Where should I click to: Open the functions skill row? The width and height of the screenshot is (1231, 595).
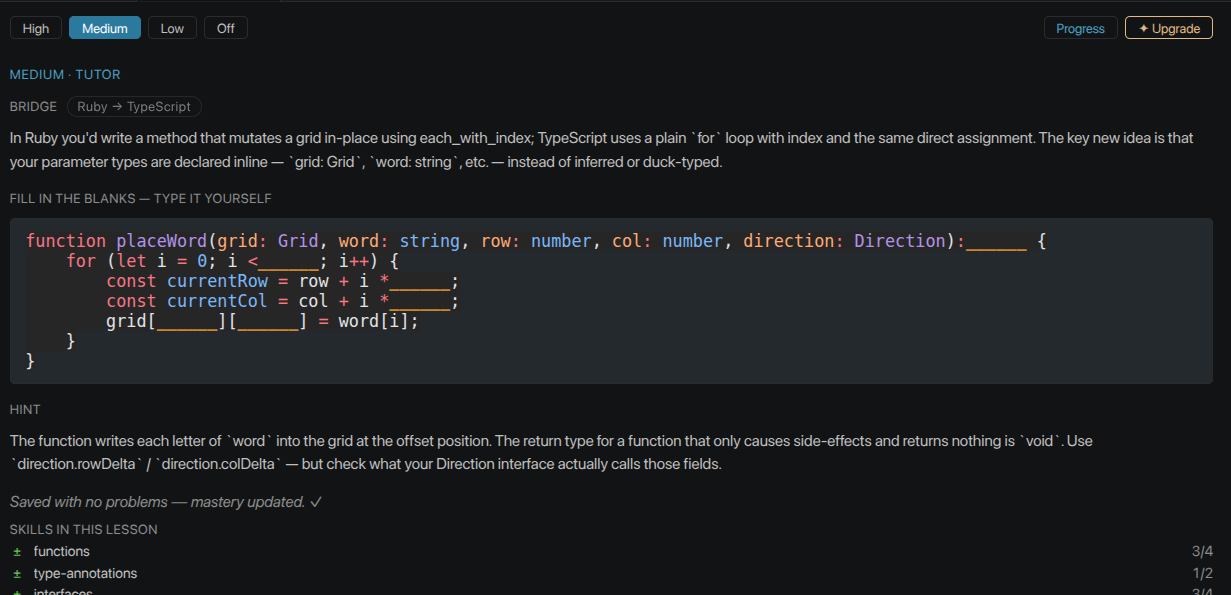[612, 552]
